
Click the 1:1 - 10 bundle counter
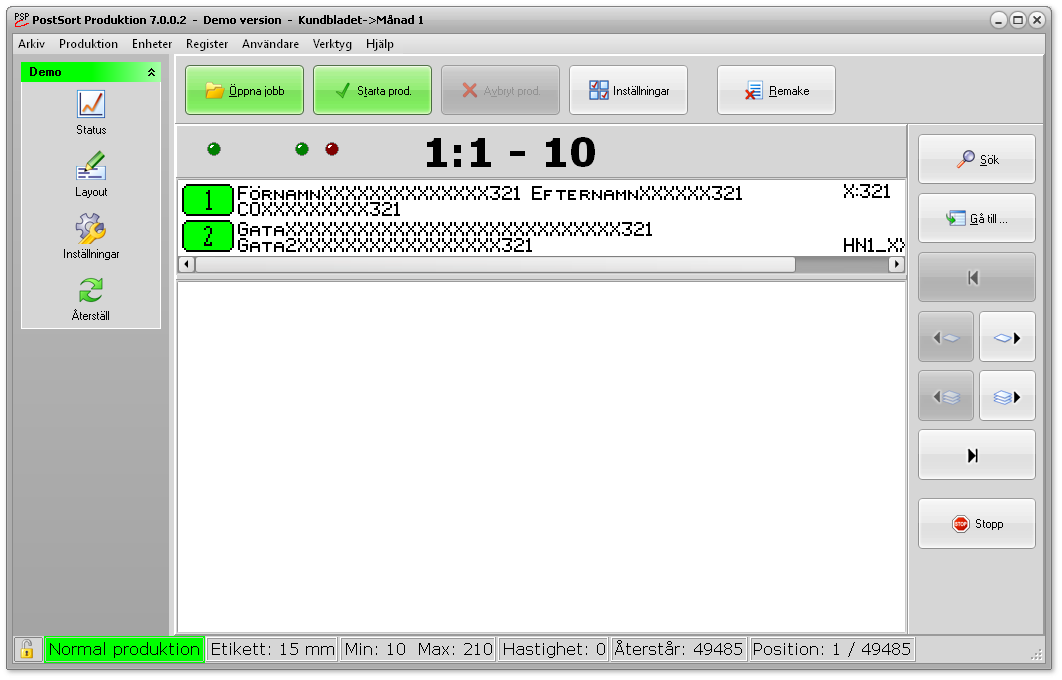coord(510,152)
